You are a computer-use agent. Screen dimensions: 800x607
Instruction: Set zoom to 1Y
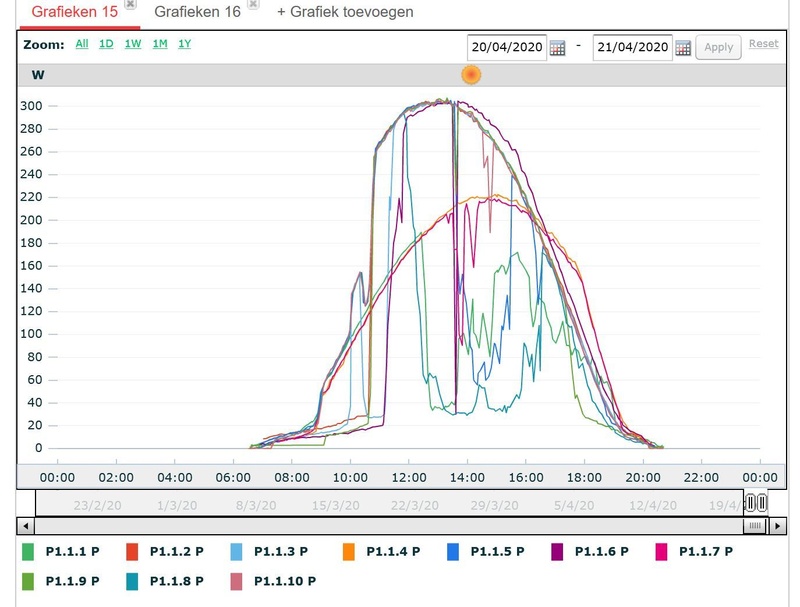[185, 44]
